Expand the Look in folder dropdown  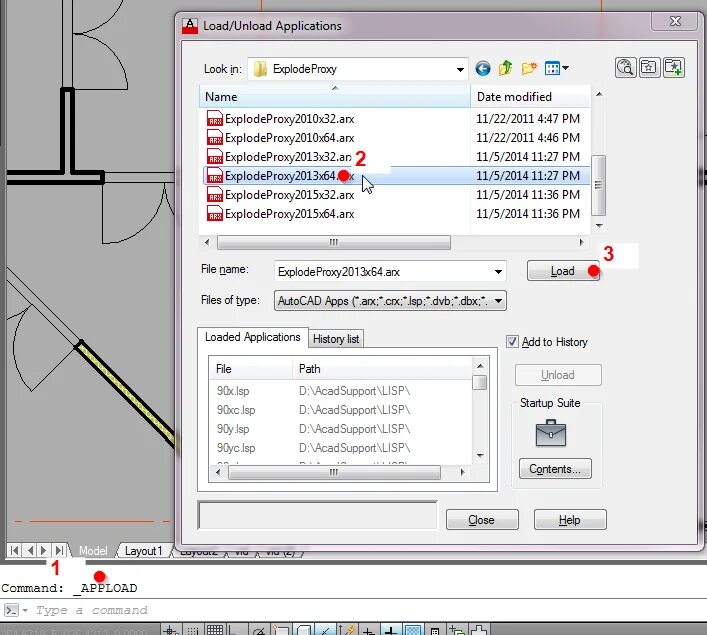[460, 69]
